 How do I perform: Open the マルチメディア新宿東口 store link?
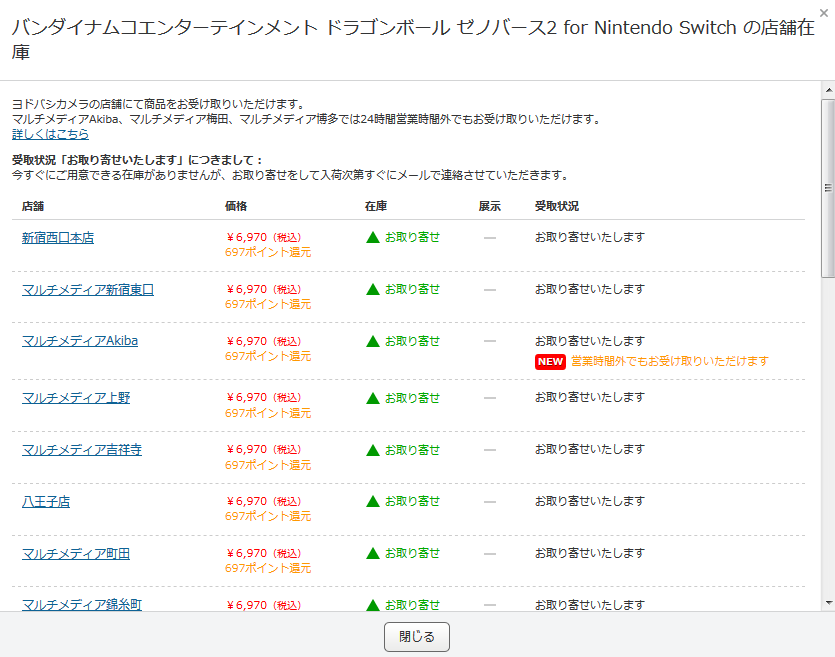point(88,290)
